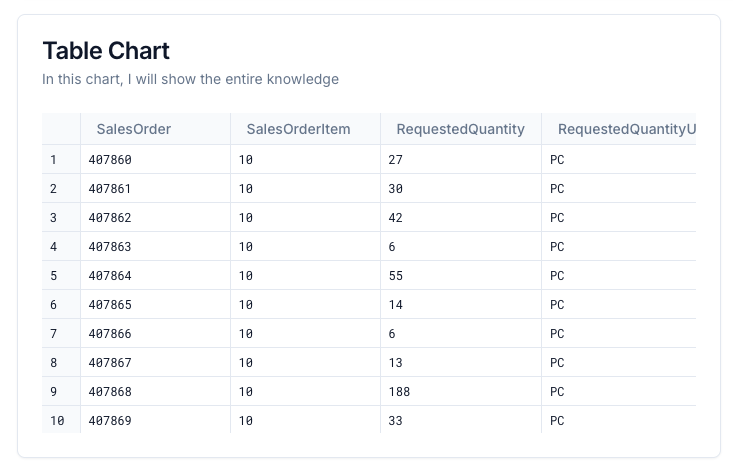Click the SalesOrderItem column header
The image size is (733, 469).
305,129
